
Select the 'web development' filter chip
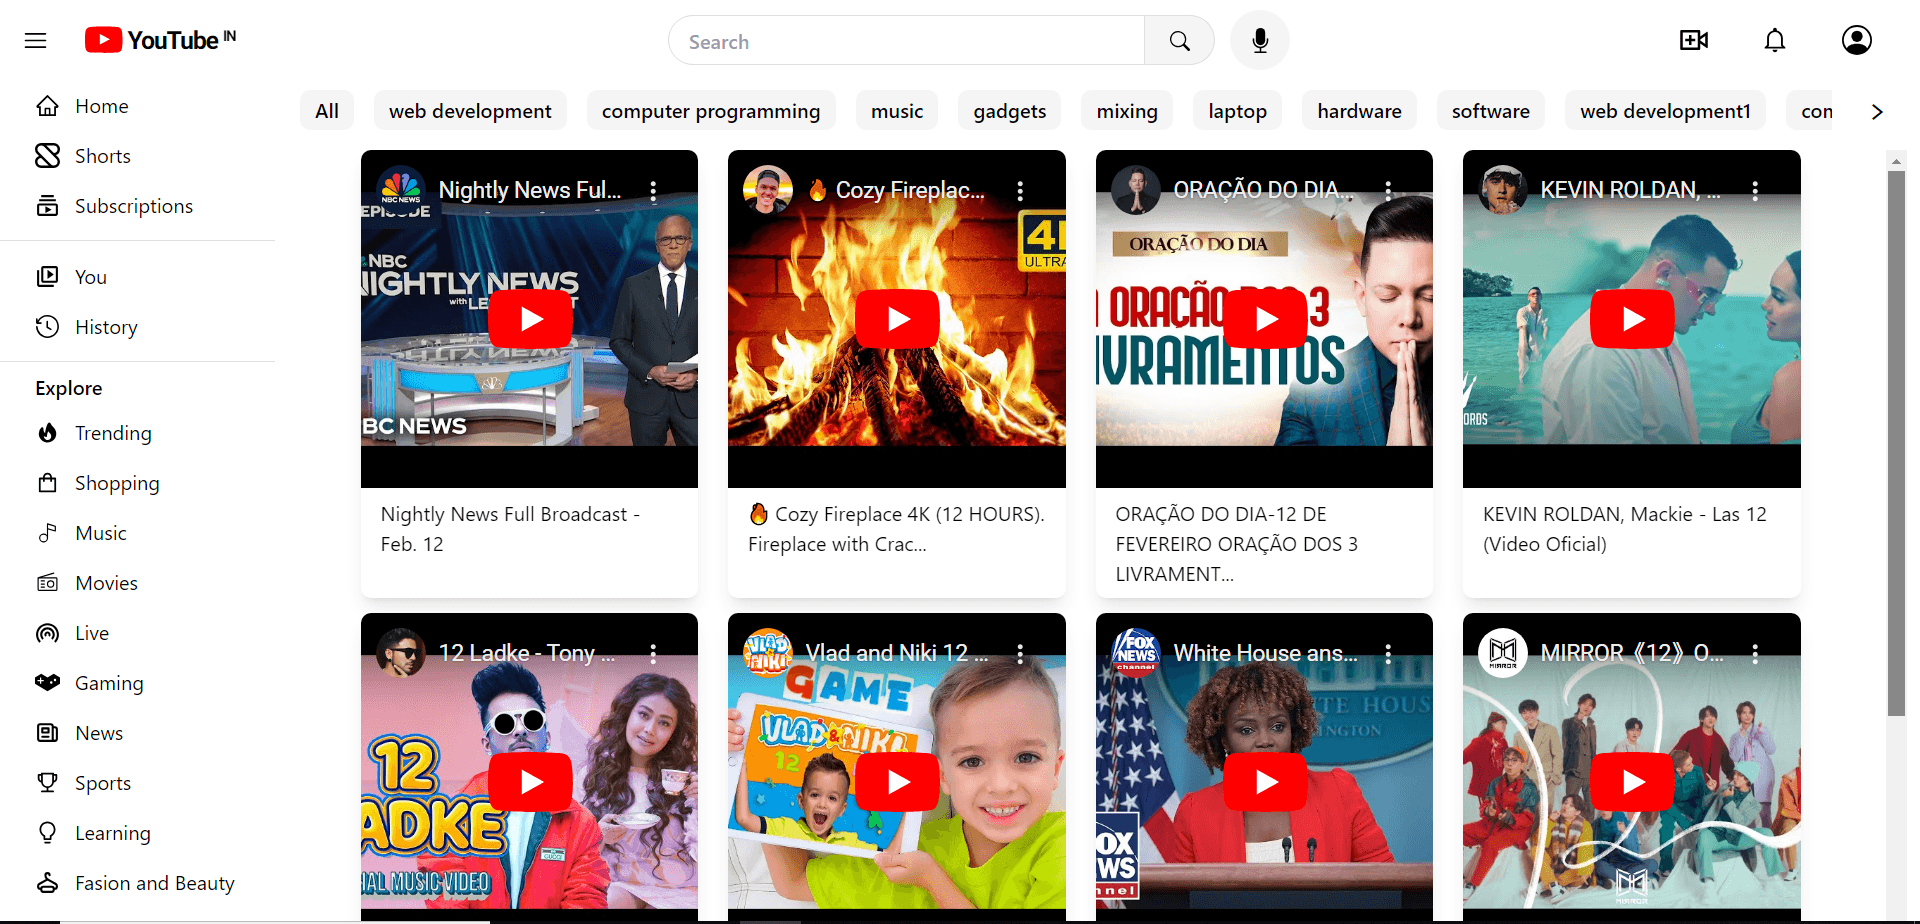pyautogui.click(x=470, y=111)
